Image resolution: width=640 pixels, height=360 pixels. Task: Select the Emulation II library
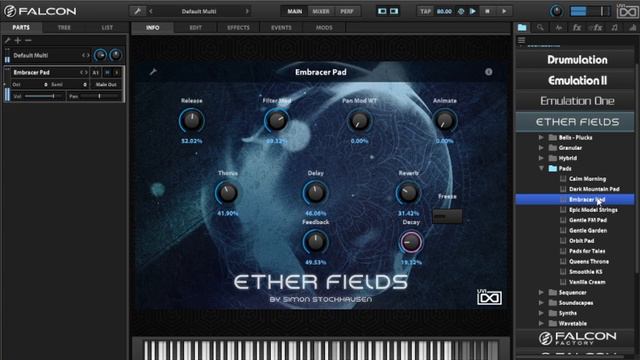576,80
